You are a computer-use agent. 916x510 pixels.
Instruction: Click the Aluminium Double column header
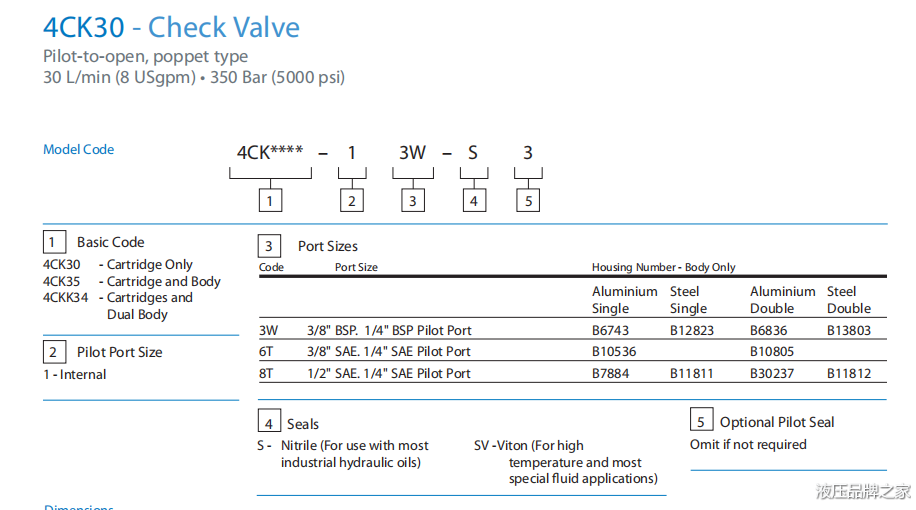tap(783, 300)
